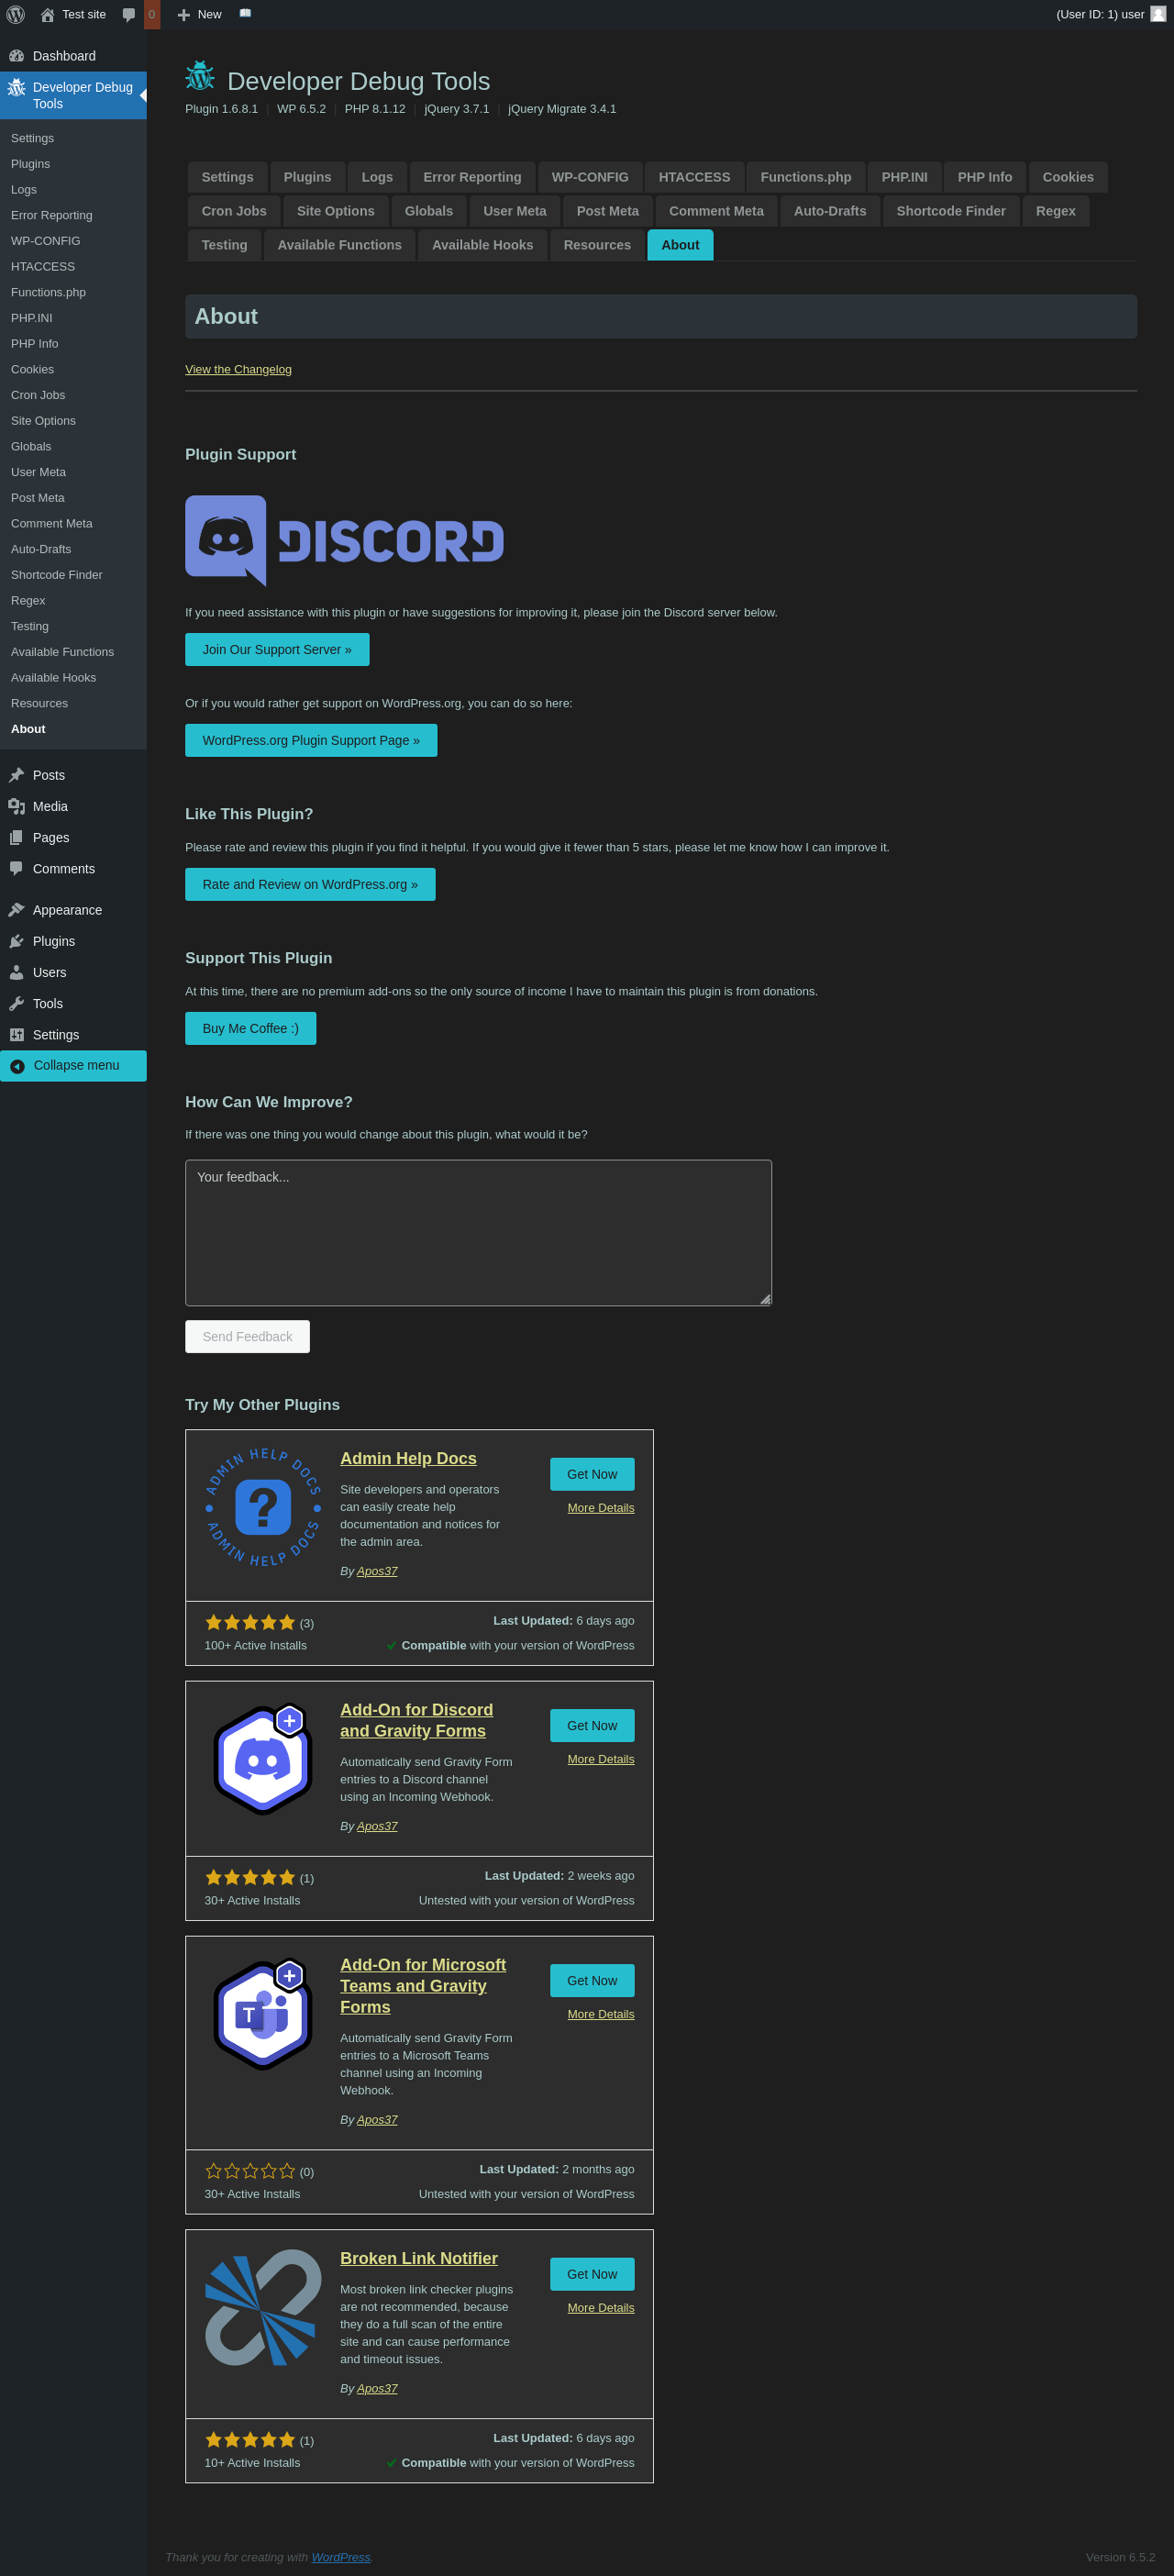Switch to the Available Hooks tab
This screenshot has height=2576, width=1174.
pyautogui.click(x=482, y=245)
